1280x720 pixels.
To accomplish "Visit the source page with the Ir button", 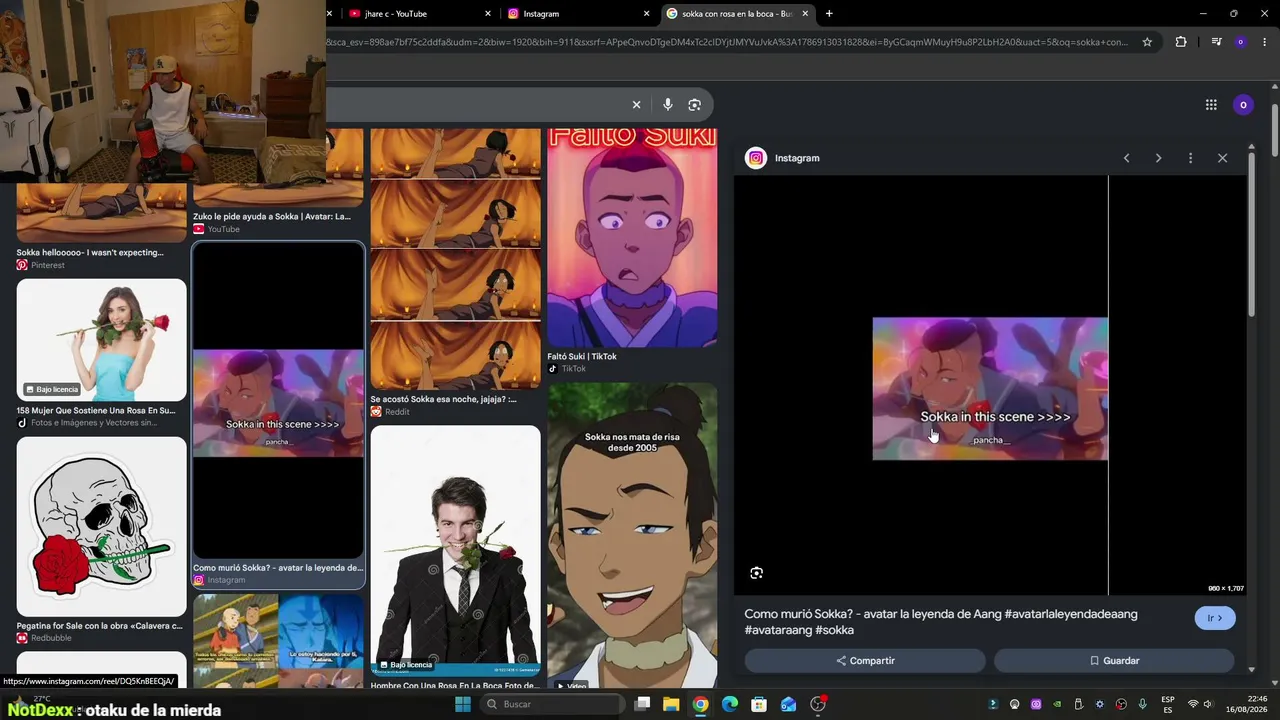I will click(x=1215, y=618).
